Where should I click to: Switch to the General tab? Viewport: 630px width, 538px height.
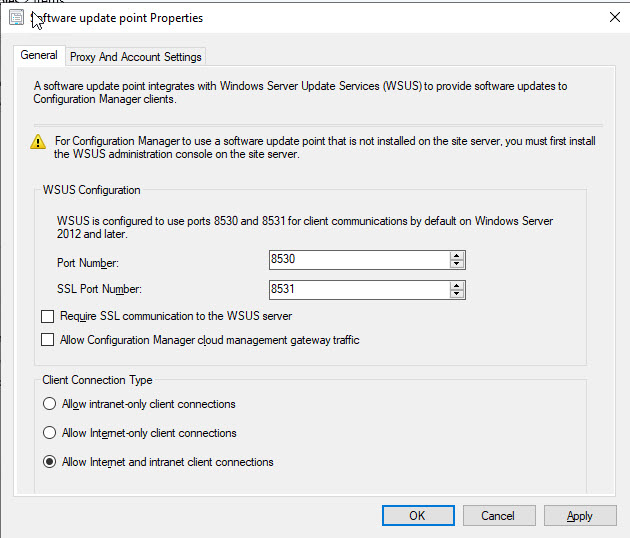pos(39,56)
